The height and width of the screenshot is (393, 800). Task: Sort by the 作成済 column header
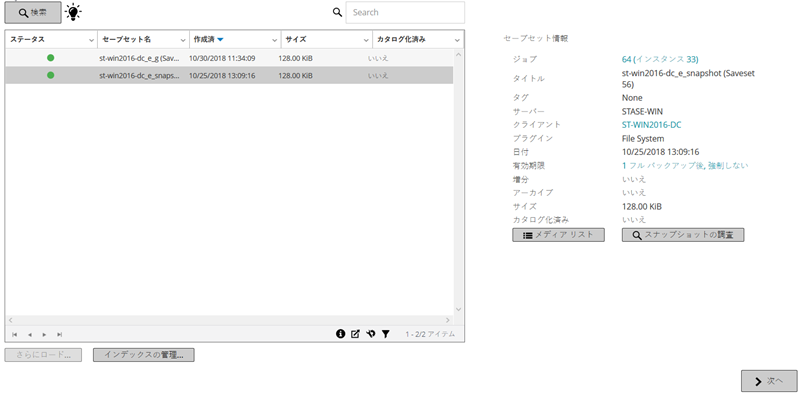[204, 39]
